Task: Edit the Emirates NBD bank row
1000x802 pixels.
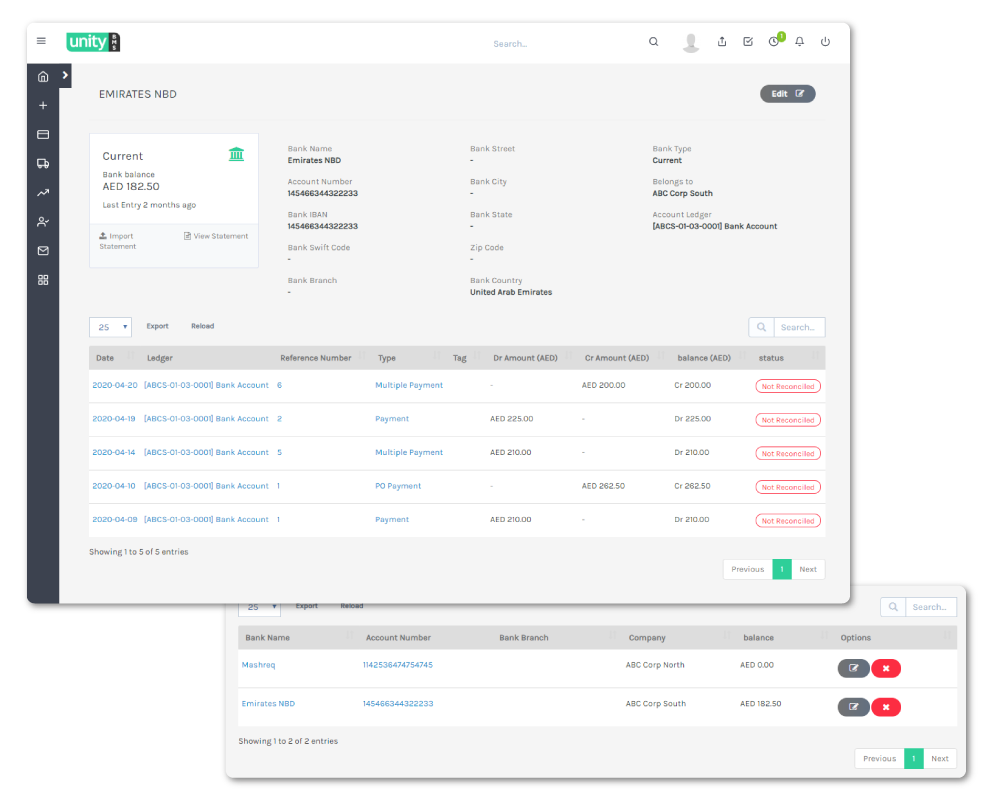Action: point(853,707)
